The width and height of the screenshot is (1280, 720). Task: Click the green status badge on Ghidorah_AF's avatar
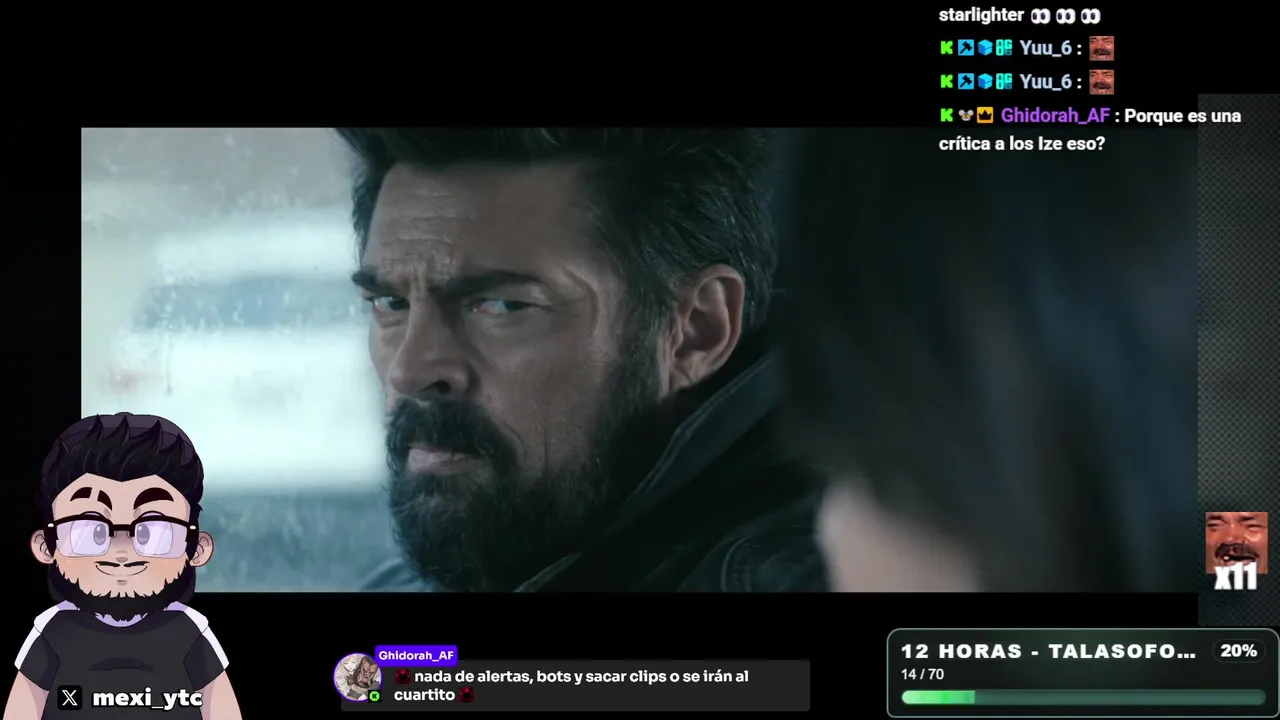click(x=374, y=696)
